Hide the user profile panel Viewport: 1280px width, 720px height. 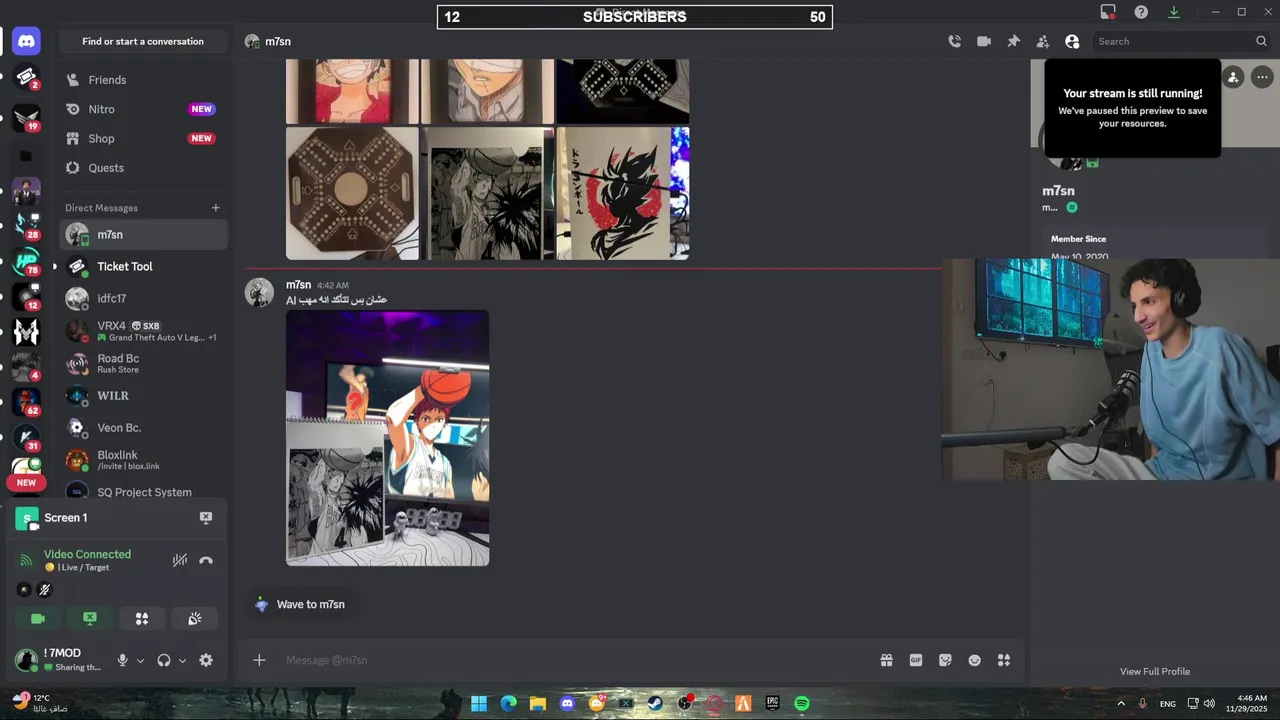[x=1072, y=41]
